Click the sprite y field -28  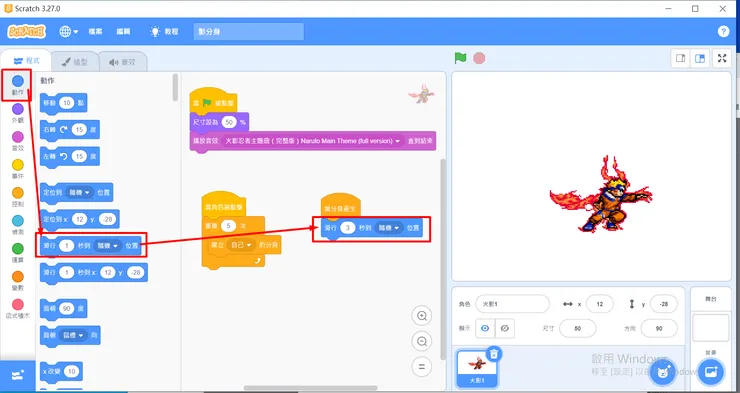[664, 304]
